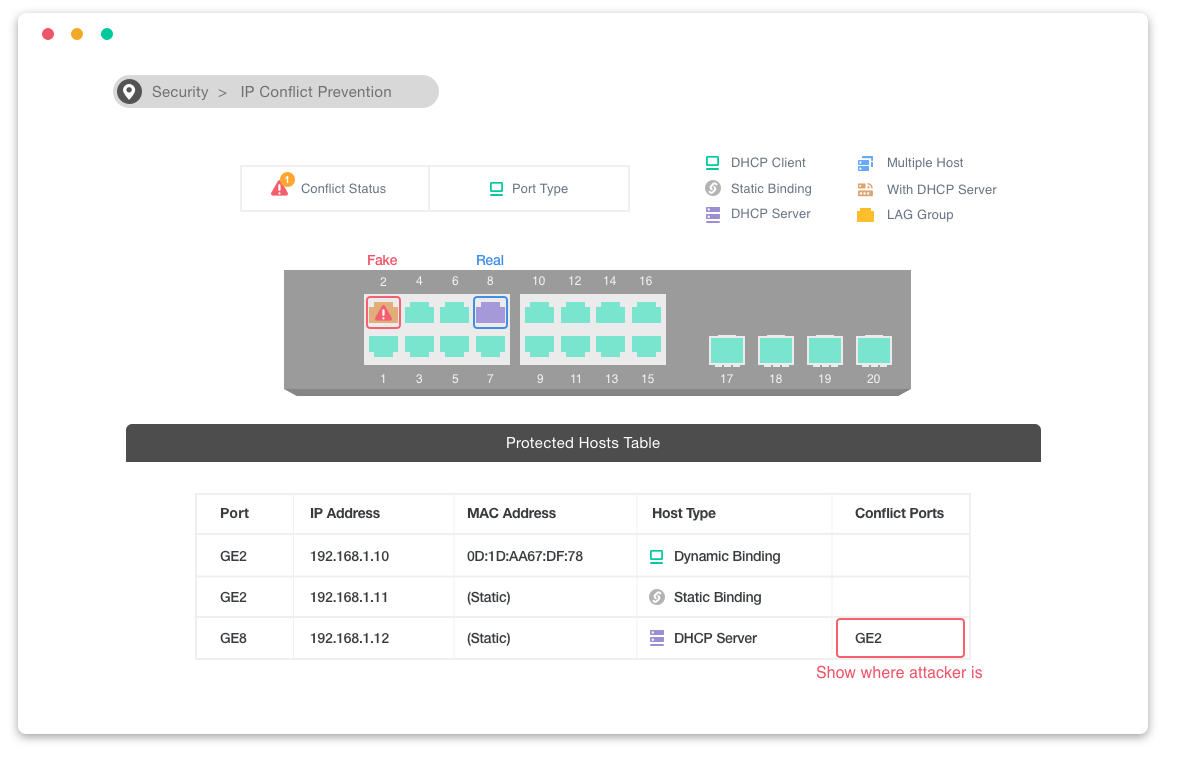This screenshot has width=1177, height=768.
Task: Select the real DHCP server port 8
Action: click(x=490, y=313)
